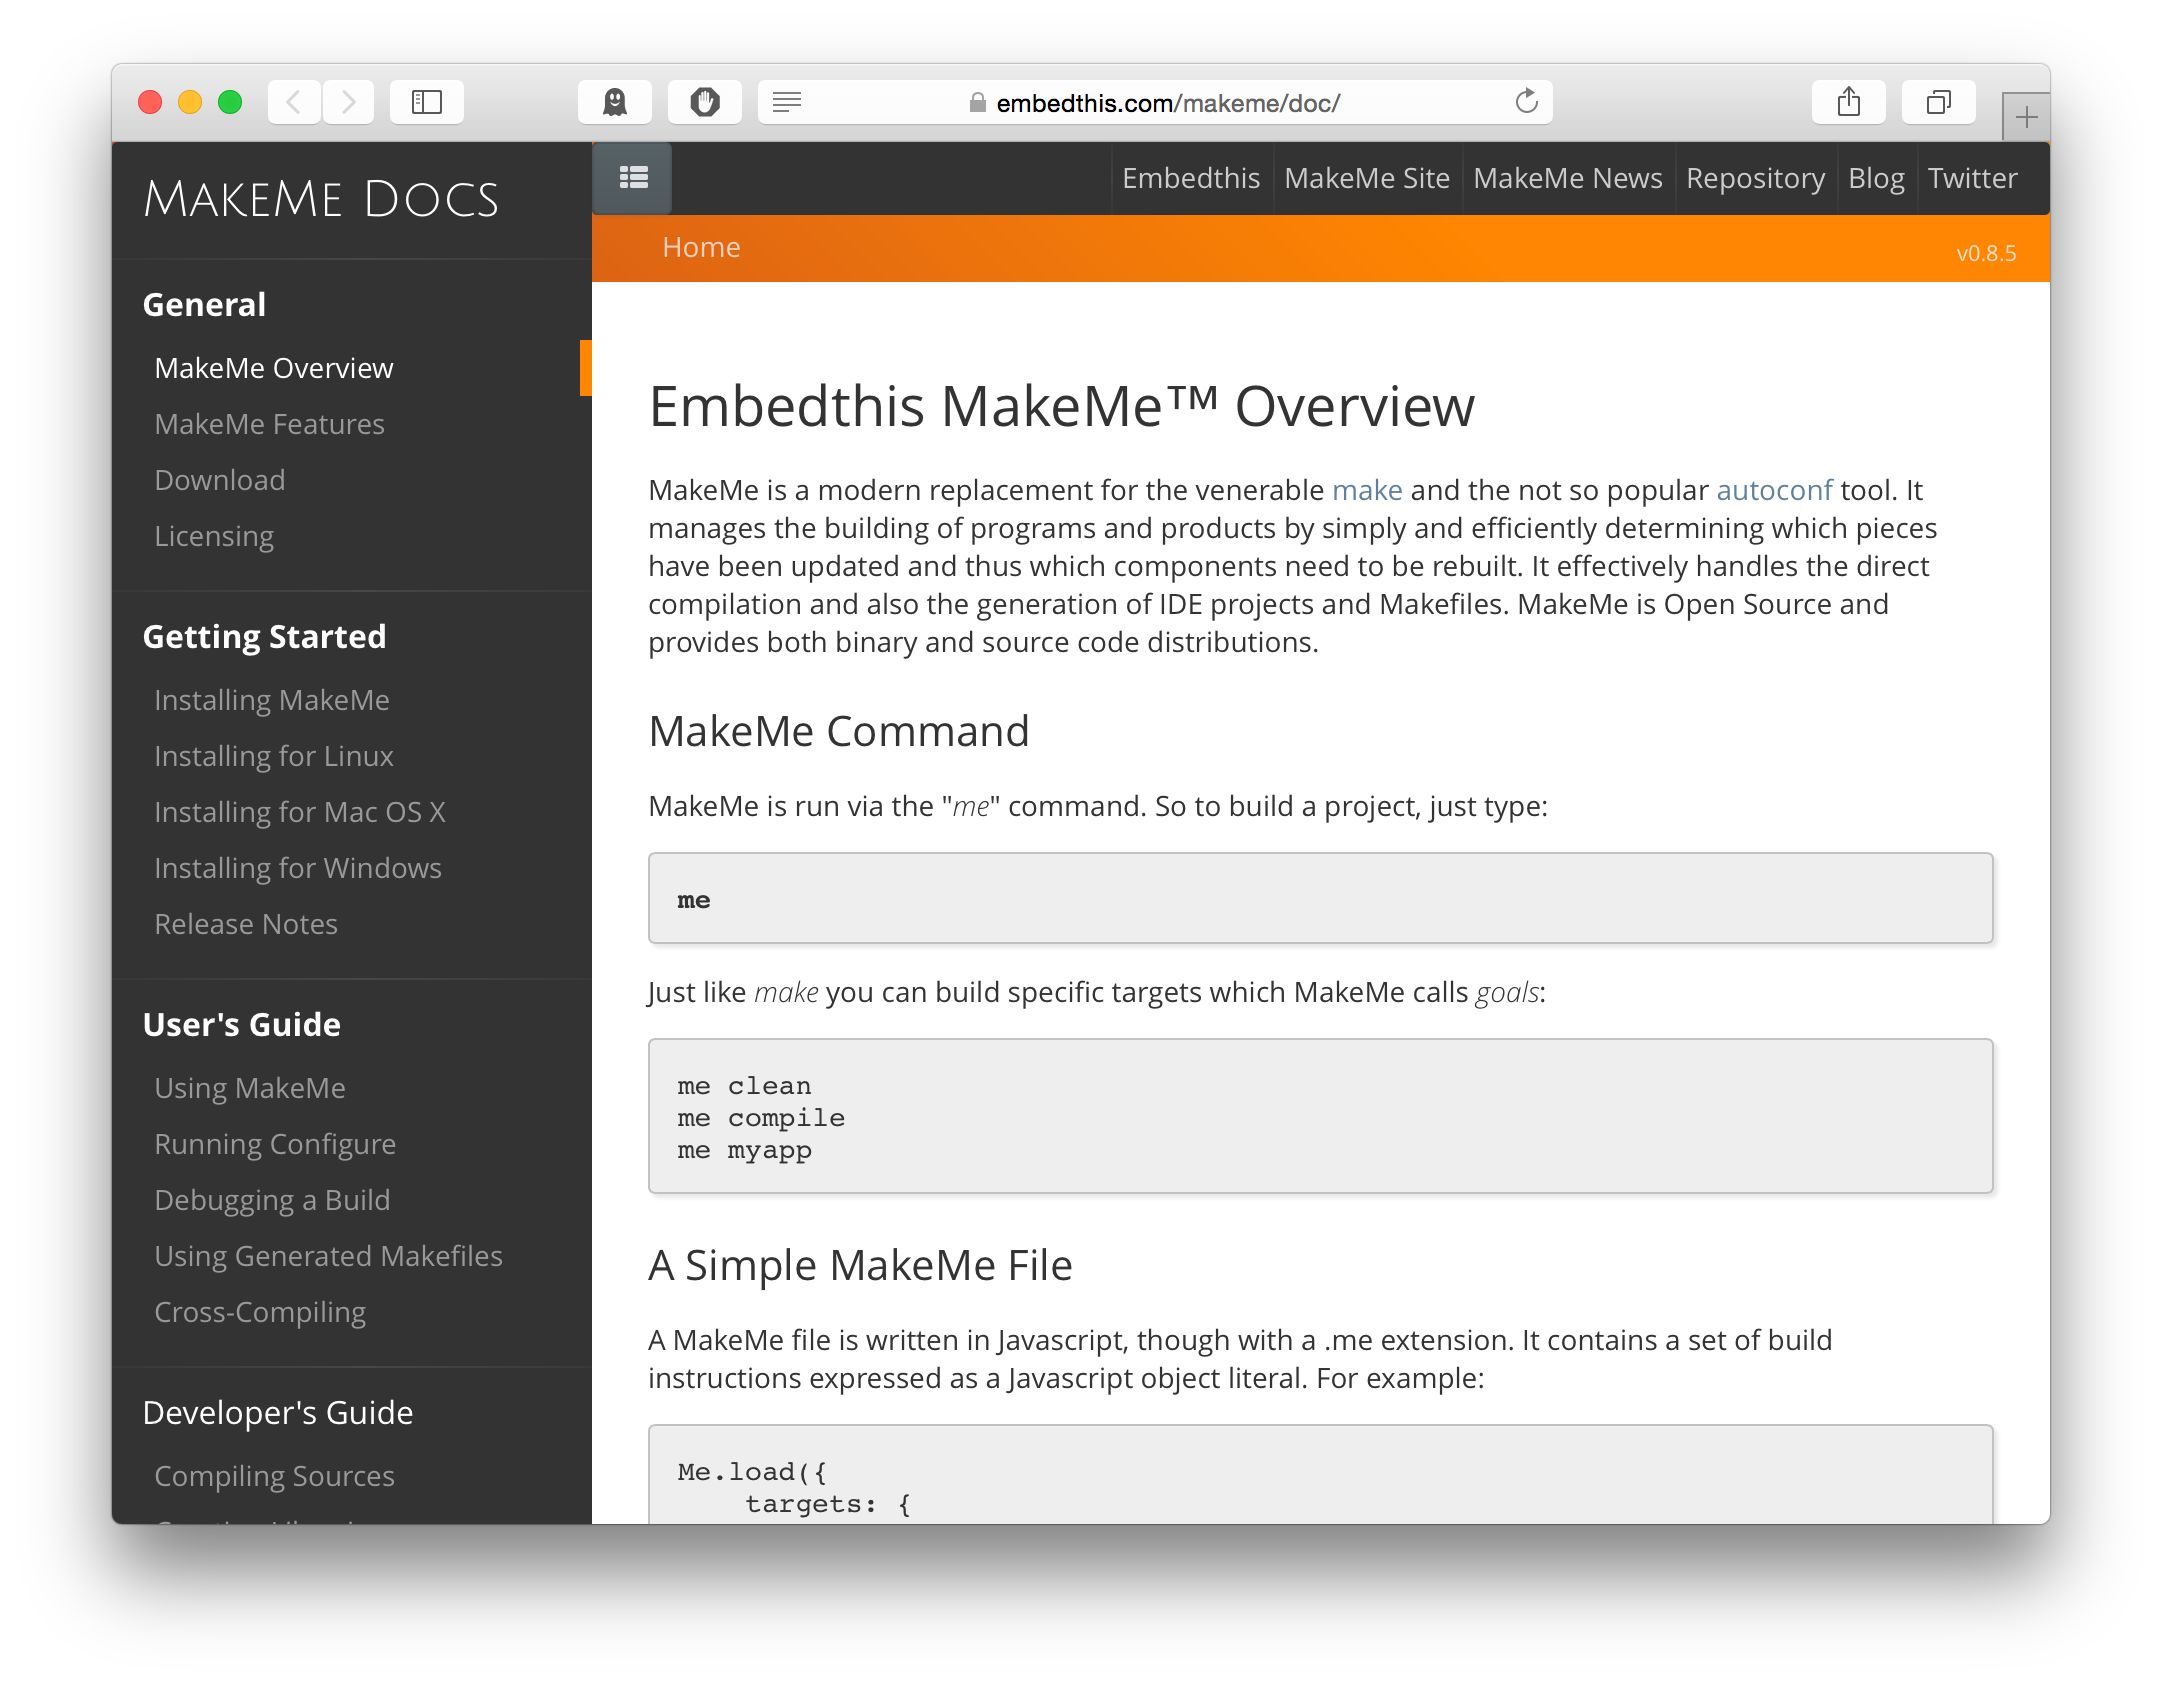Toggle the Safari sidebar icon
The width and height of the screenshot is (2162, 1684).
(x=427, y=101)
